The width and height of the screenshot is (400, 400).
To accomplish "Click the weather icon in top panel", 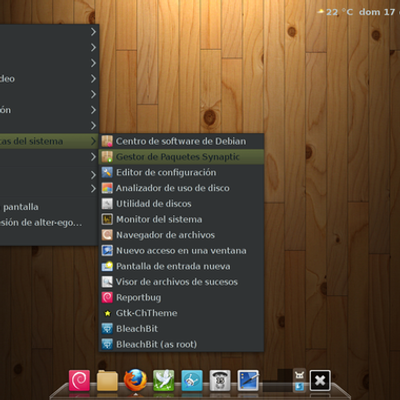I will click(x=321, y=12).
